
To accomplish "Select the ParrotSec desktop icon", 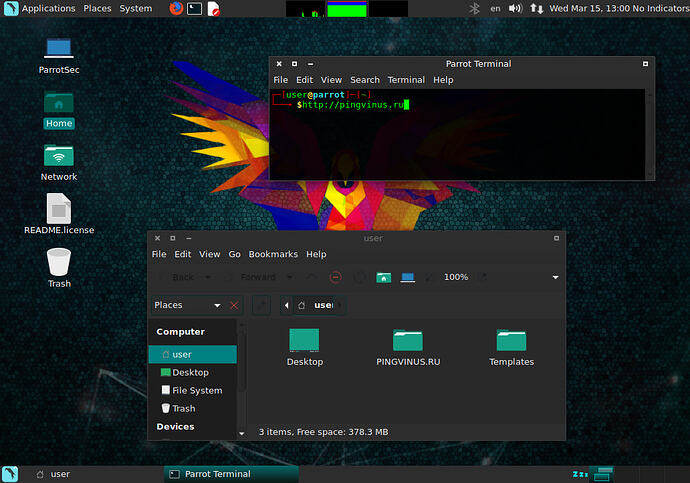I will click(x=59, y=56).
